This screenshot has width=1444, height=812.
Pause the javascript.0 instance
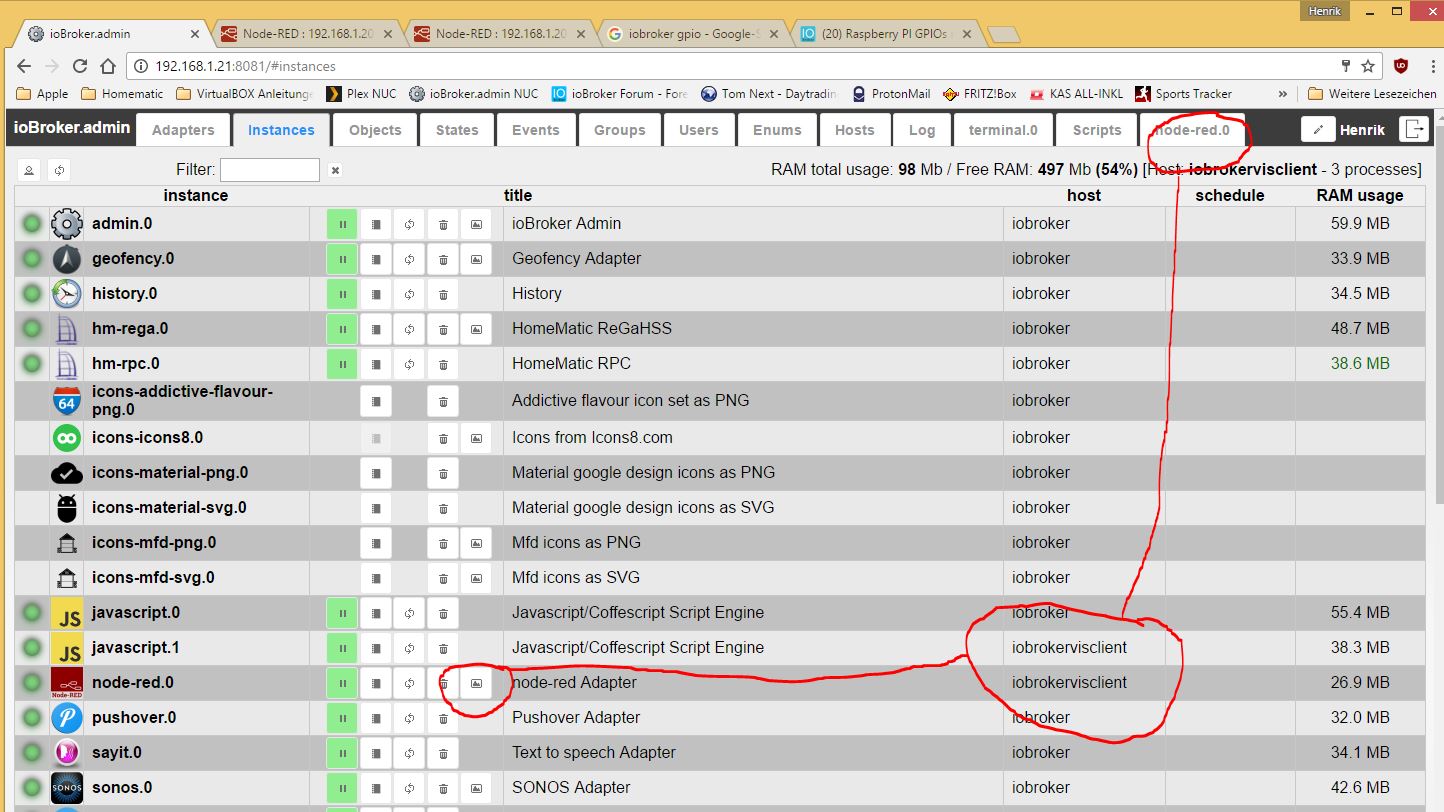coord(342,613)
